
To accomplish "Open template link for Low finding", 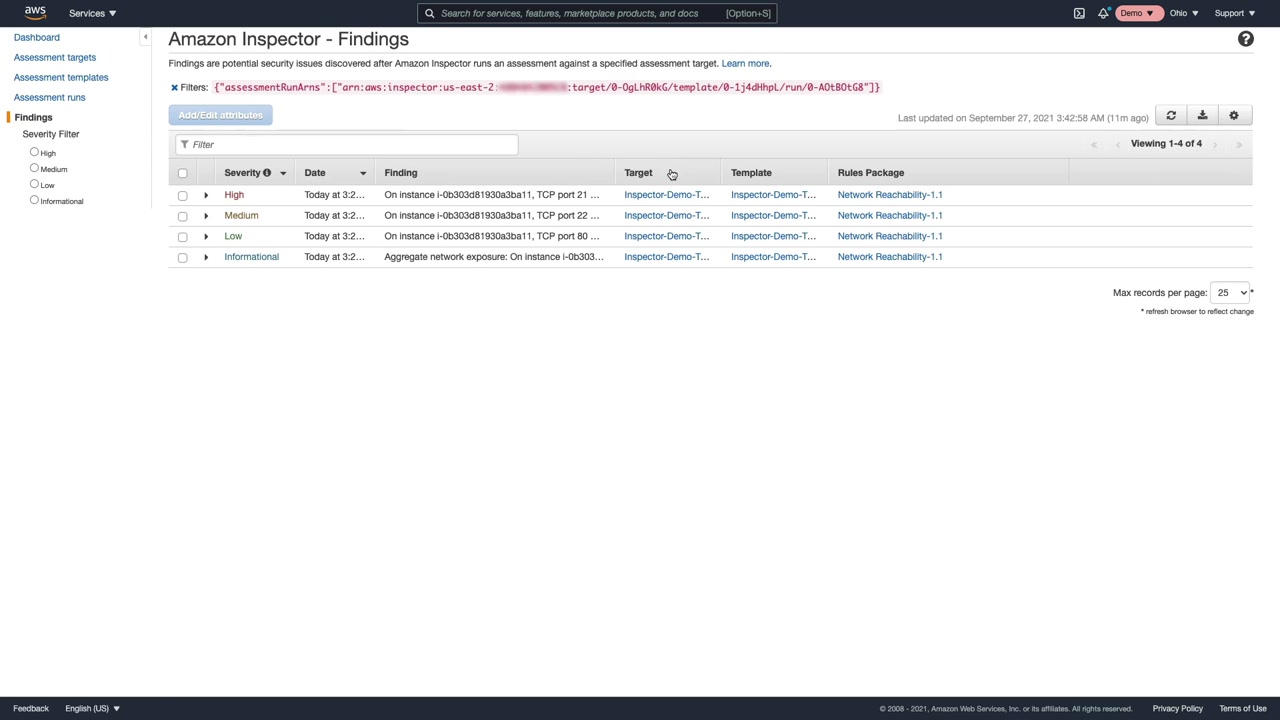I will tap(773, 236).
